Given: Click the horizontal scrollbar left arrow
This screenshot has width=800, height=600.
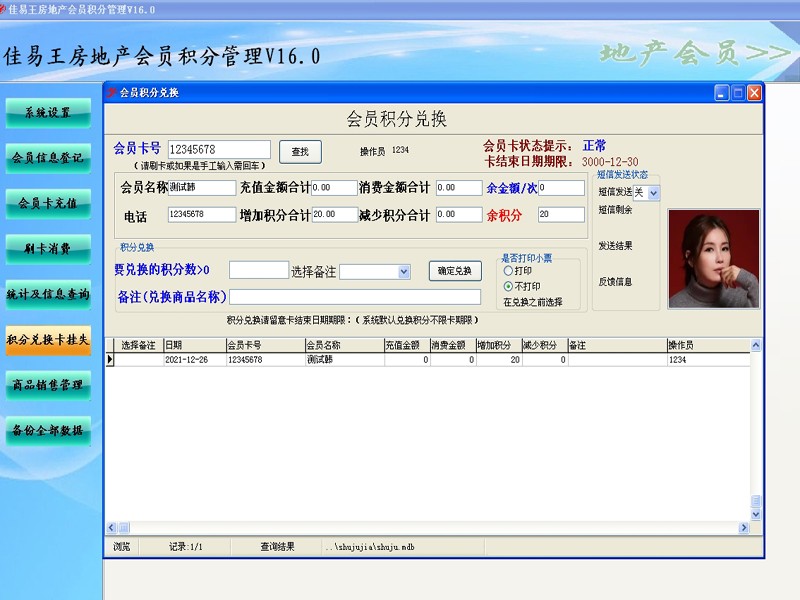Looking at the screenshot, I should click(111, 528).
